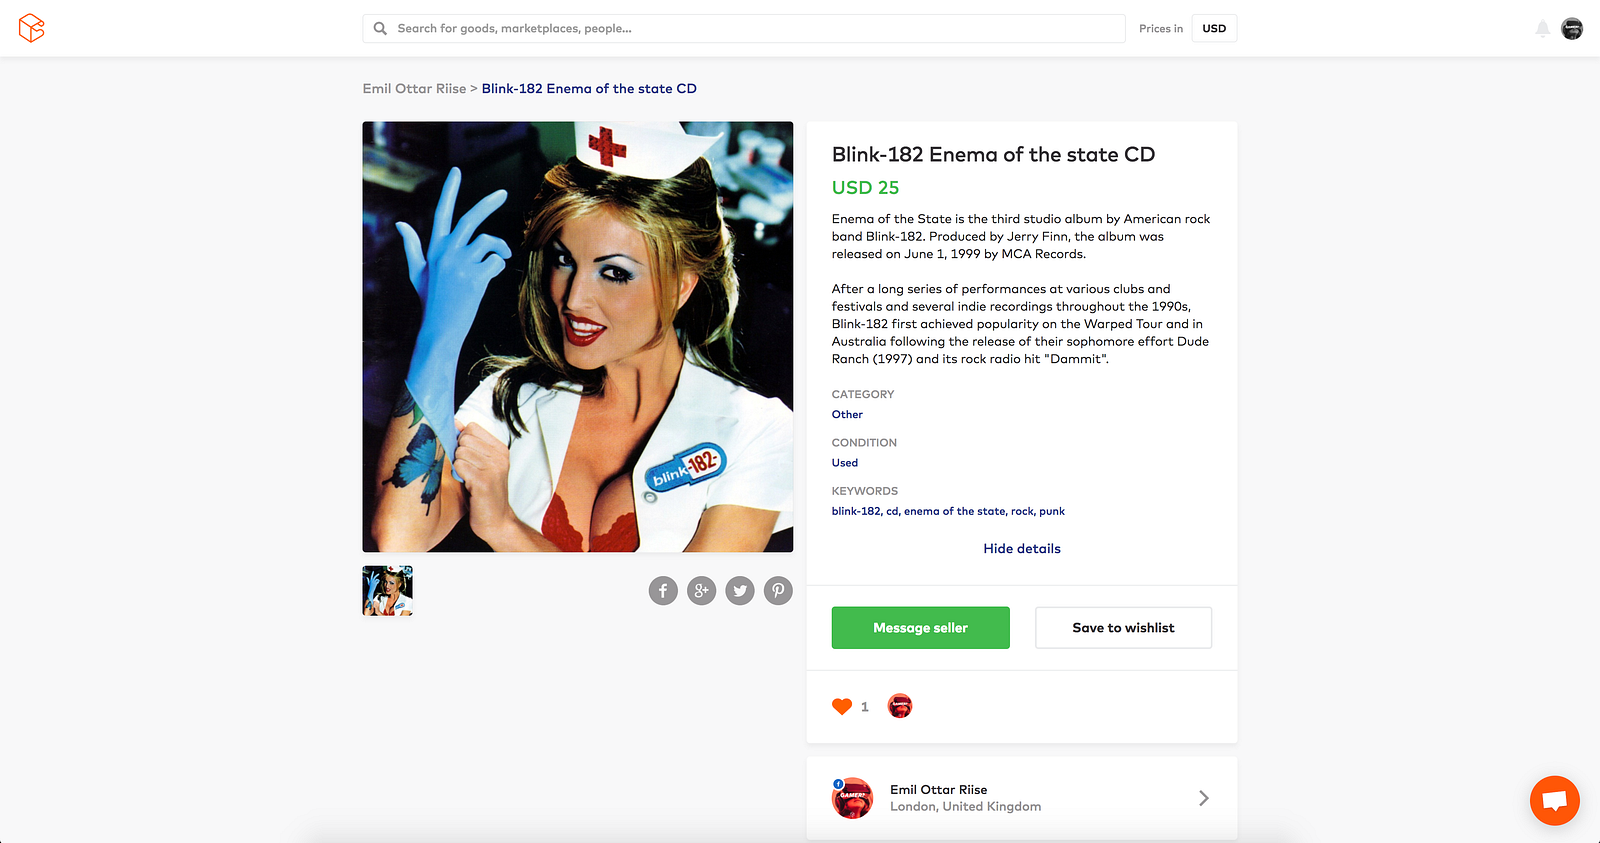Open the orange chat bubble widget
Screen dimensions: 1600x843
(x=1554, y=800)
